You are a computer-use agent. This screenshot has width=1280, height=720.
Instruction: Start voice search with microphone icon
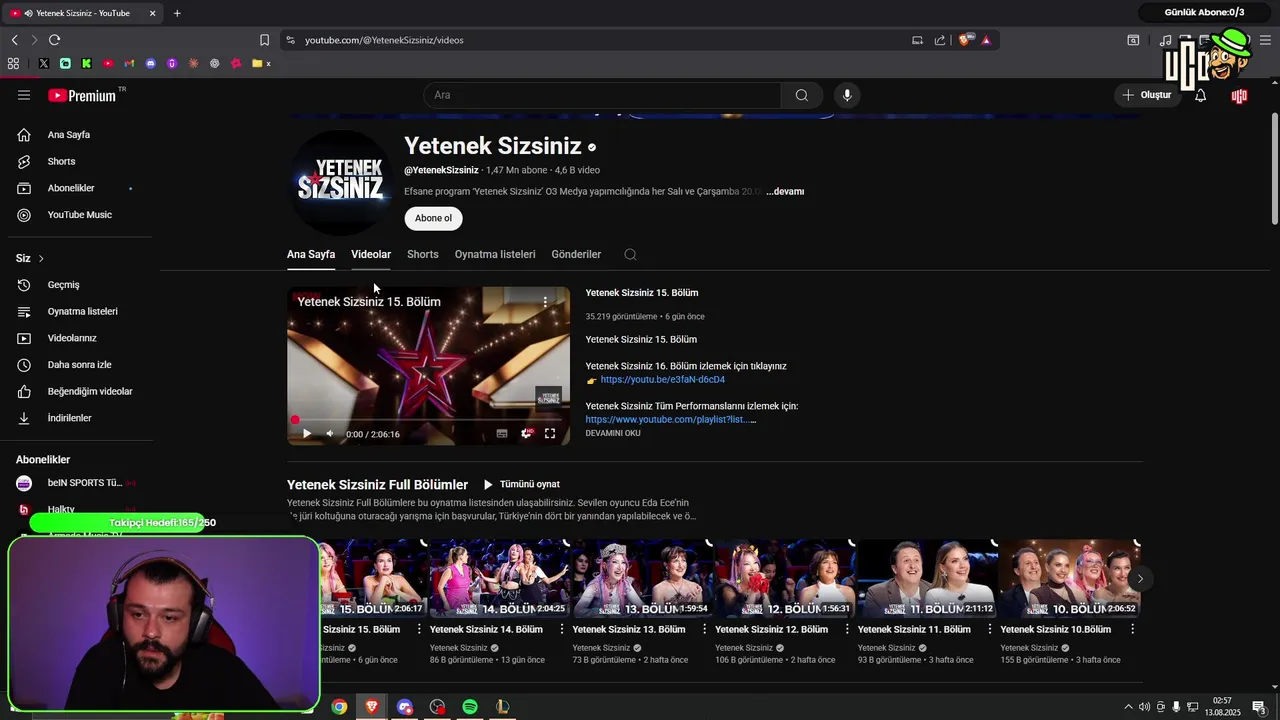[x=847, y=95]
